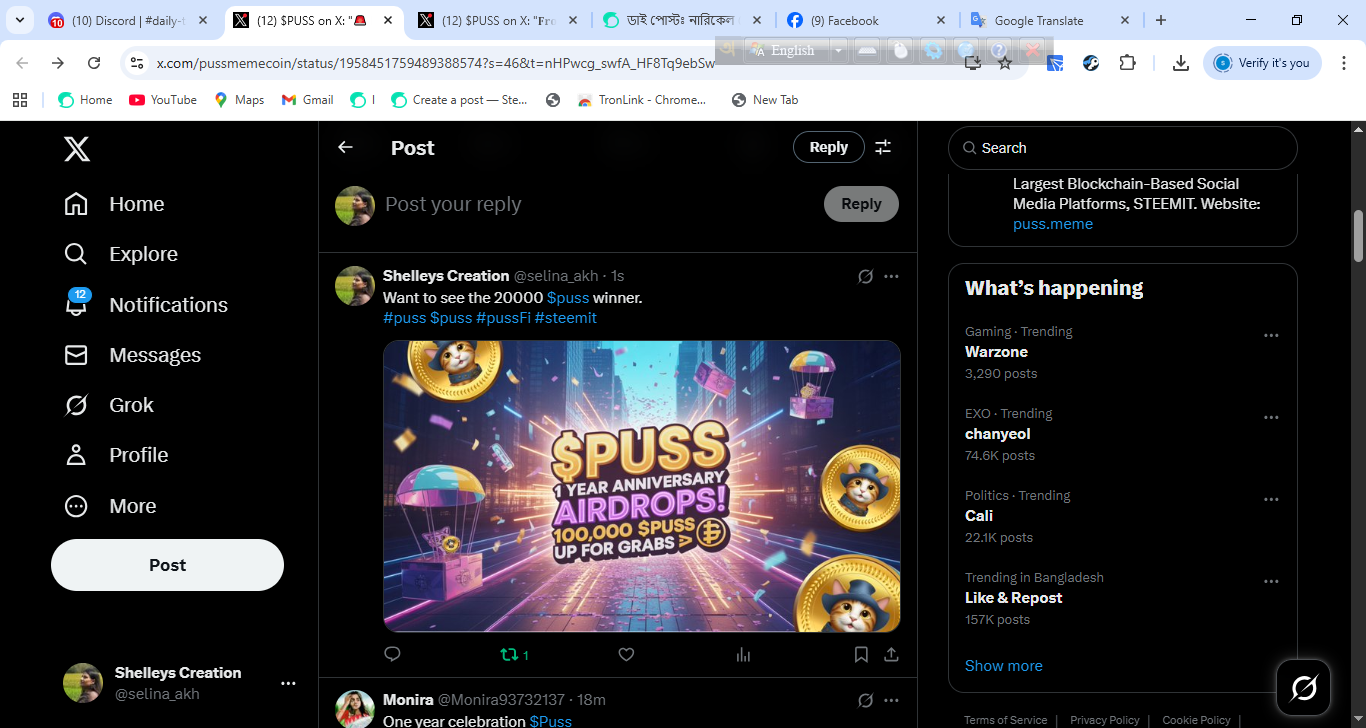Bookmark this page with the star icon
The height and width of the screenshot is (728, 1366).
click(1005, 63)
